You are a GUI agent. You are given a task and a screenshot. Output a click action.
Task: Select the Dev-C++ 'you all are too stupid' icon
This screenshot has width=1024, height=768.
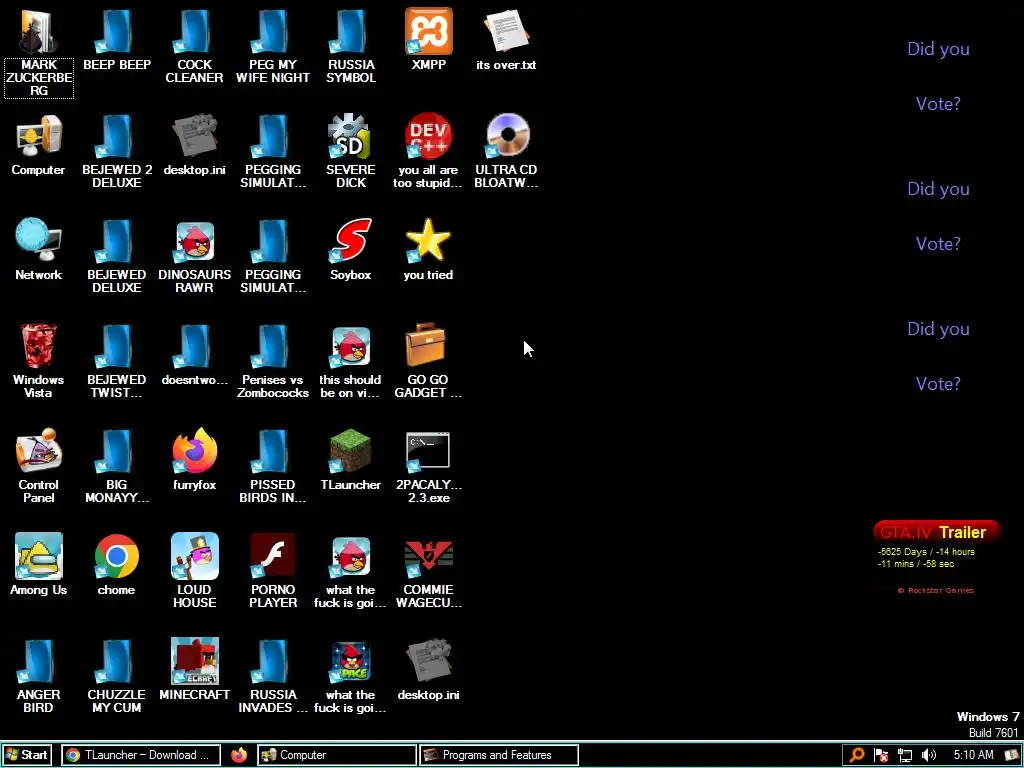point(428,137)
